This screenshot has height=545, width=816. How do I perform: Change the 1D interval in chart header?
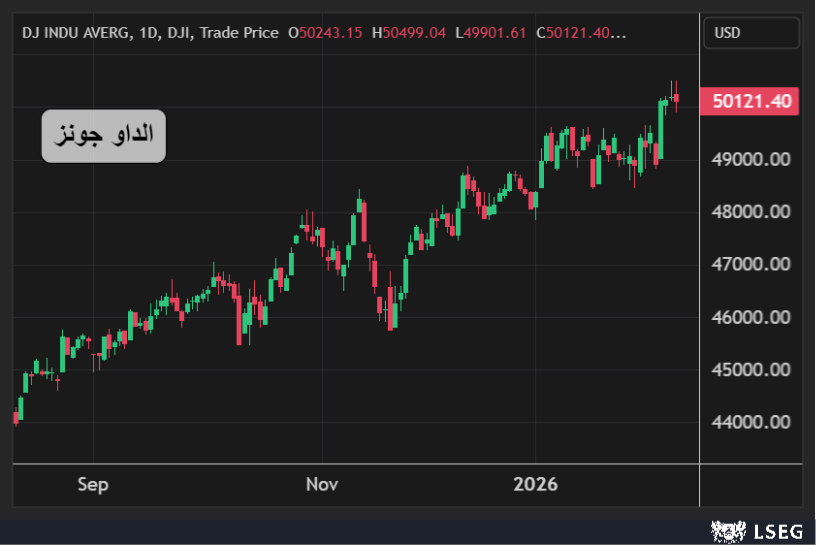point(149,33)
